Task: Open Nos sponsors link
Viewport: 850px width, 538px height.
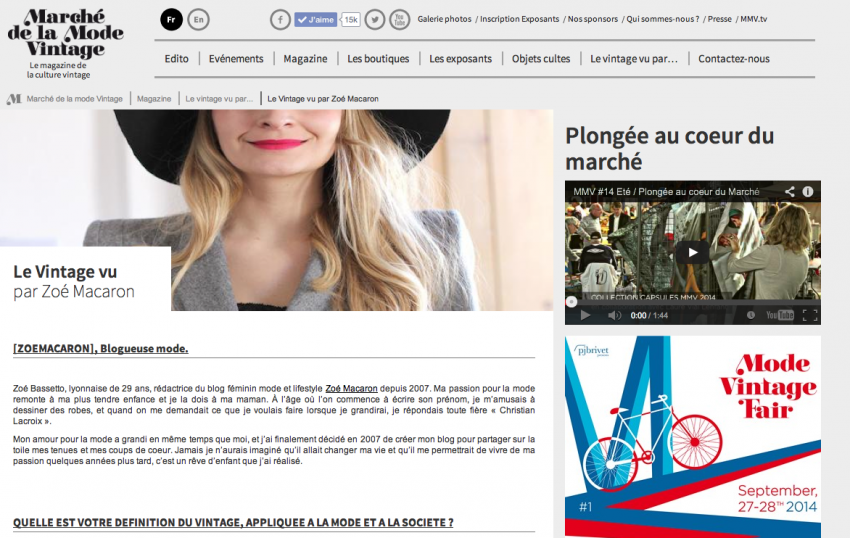Action: tap(593, 19)
